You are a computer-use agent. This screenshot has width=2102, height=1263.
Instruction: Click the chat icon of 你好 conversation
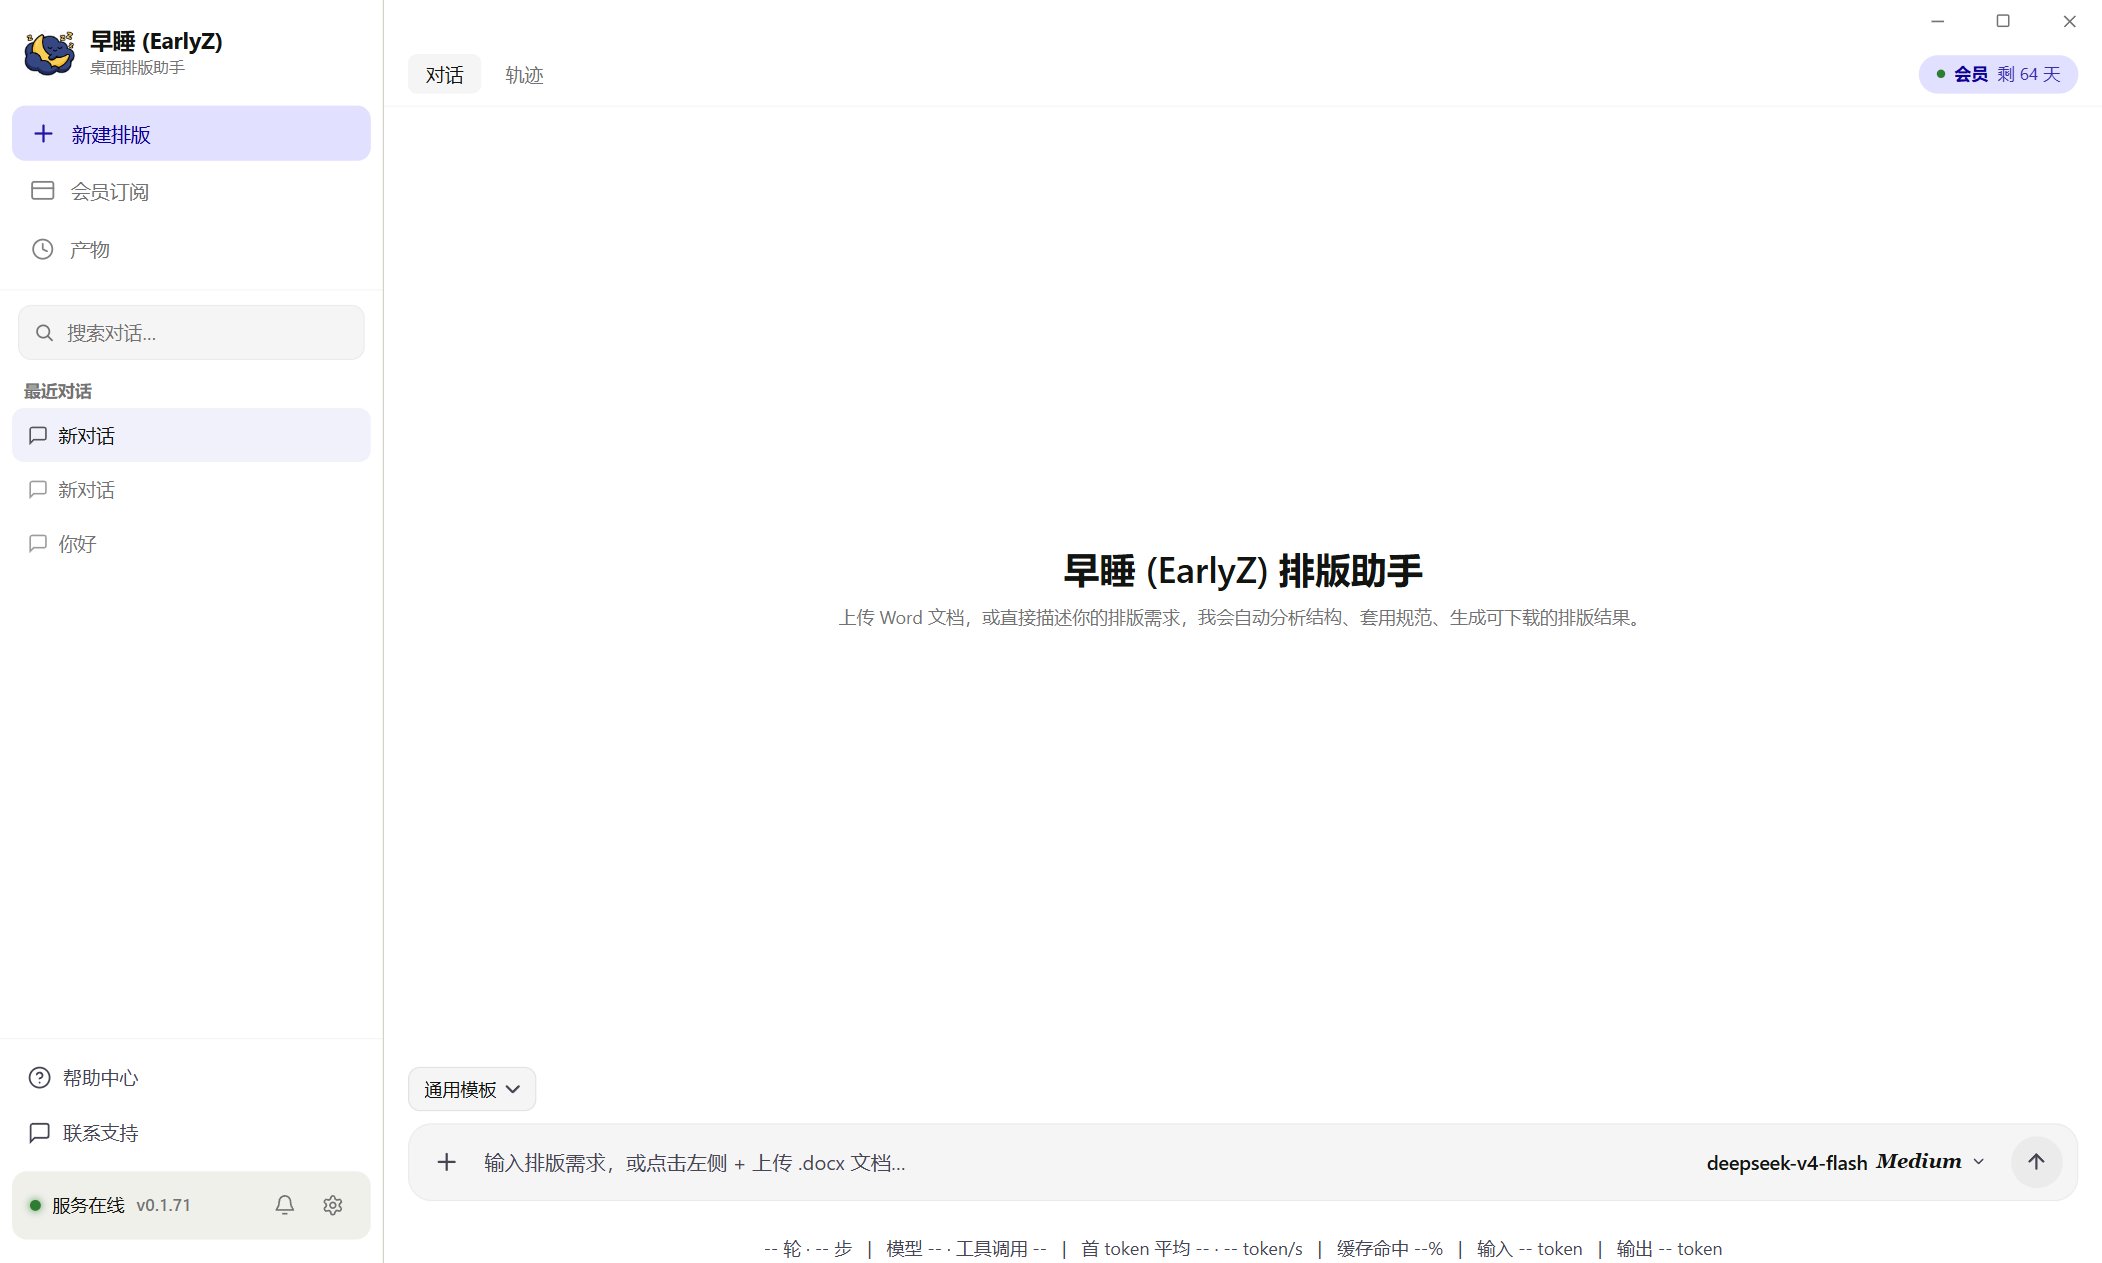click(38, 543)
